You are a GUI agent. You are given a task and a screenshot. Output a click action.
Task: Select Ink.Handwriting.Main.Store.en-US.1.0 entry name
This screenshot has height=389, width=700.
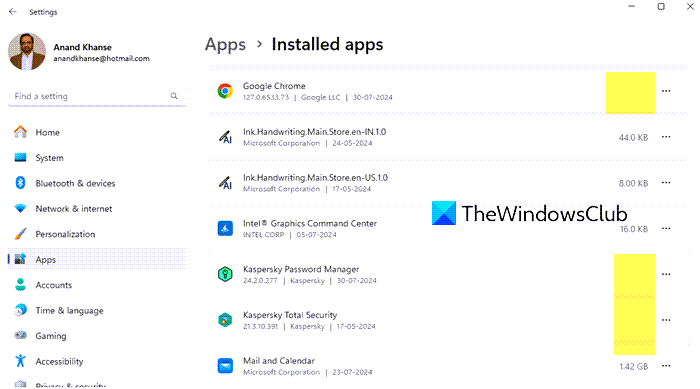[x=315, y=178]
